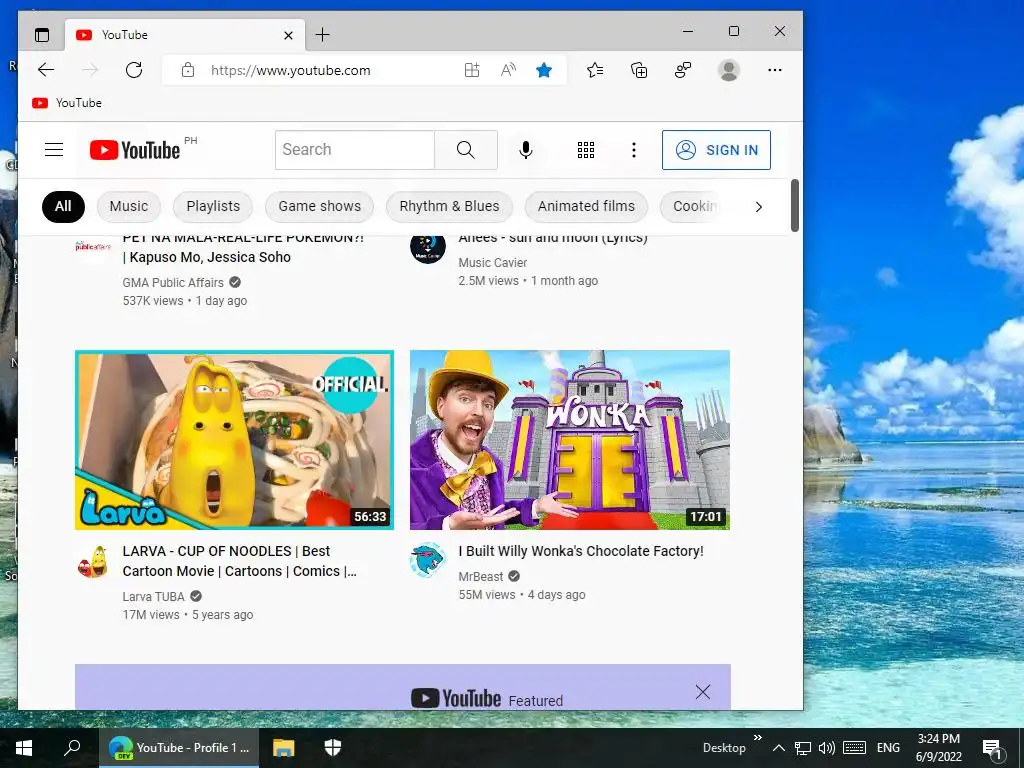Dismiss the YouTube Featured banner
The width and height of the screenshot is (1024, 768).
(703, 692)
